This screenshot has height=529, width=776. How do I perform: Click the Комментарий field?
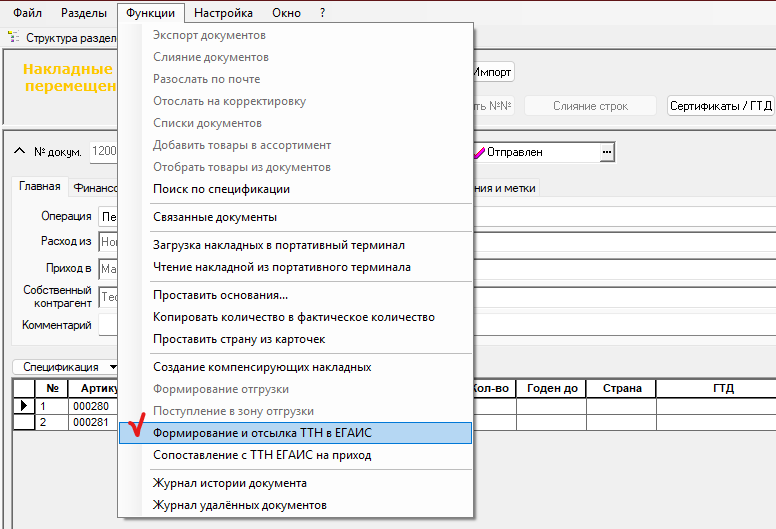(108, 325)
